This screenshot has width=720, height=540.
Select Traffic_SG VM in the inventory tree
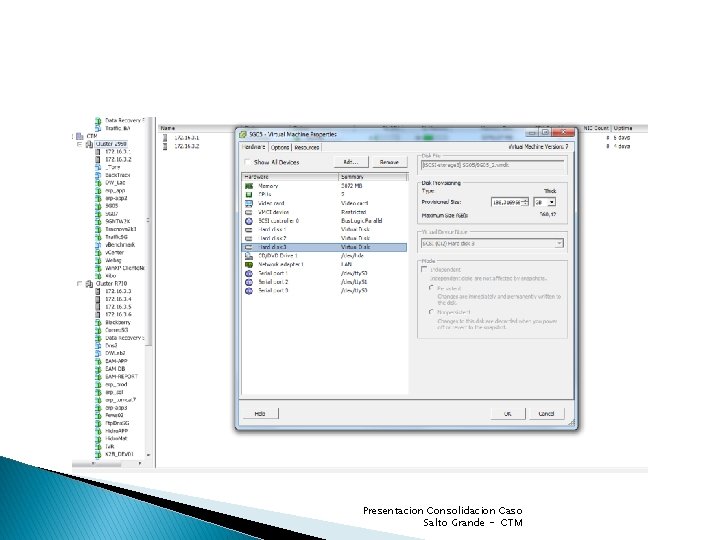click(117, 237)
